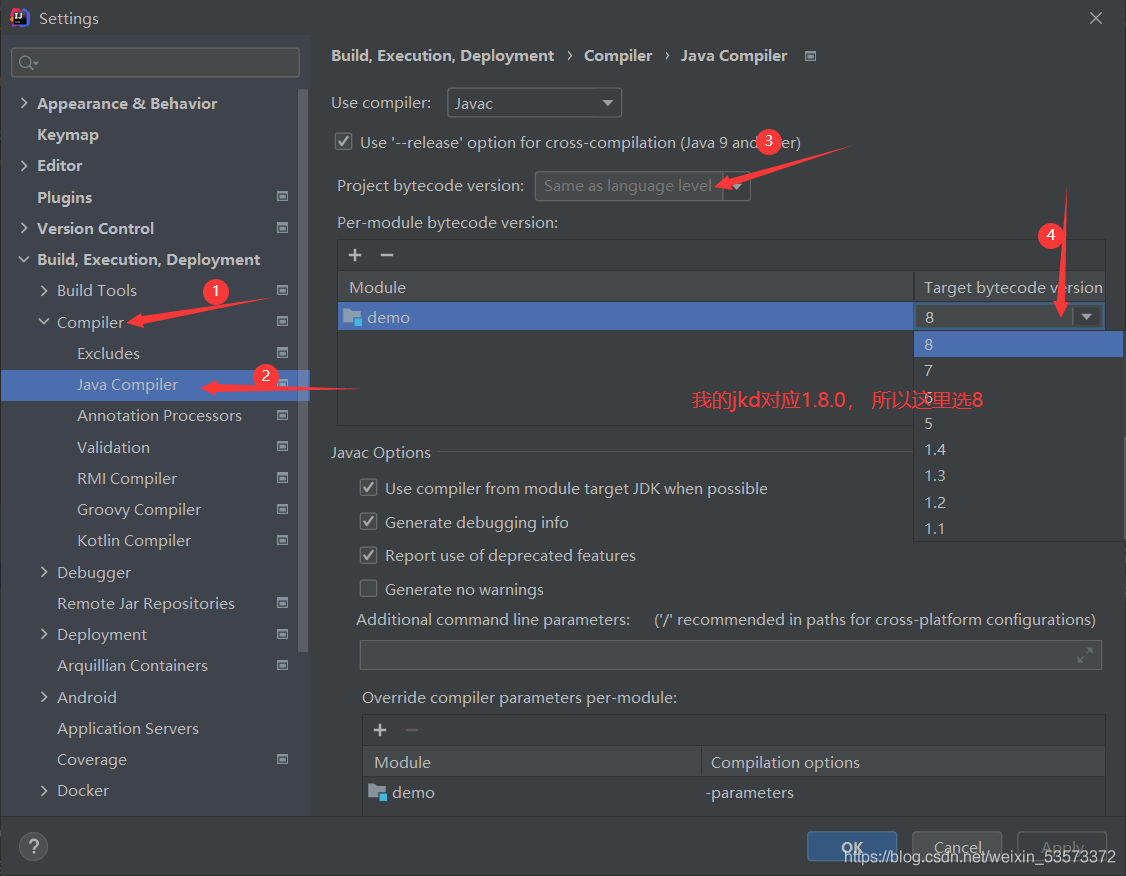Collapse Build, Execution, Deployment section
The height and width of the screenshot is (876, 1126).
coord(24,259)
